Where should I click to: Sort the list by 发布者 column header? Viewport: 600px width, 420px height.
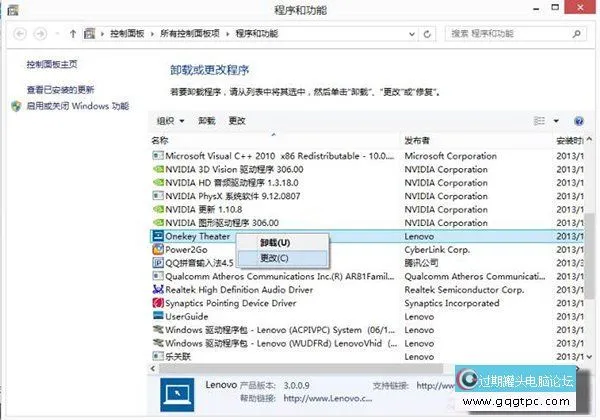pos(420,140)
